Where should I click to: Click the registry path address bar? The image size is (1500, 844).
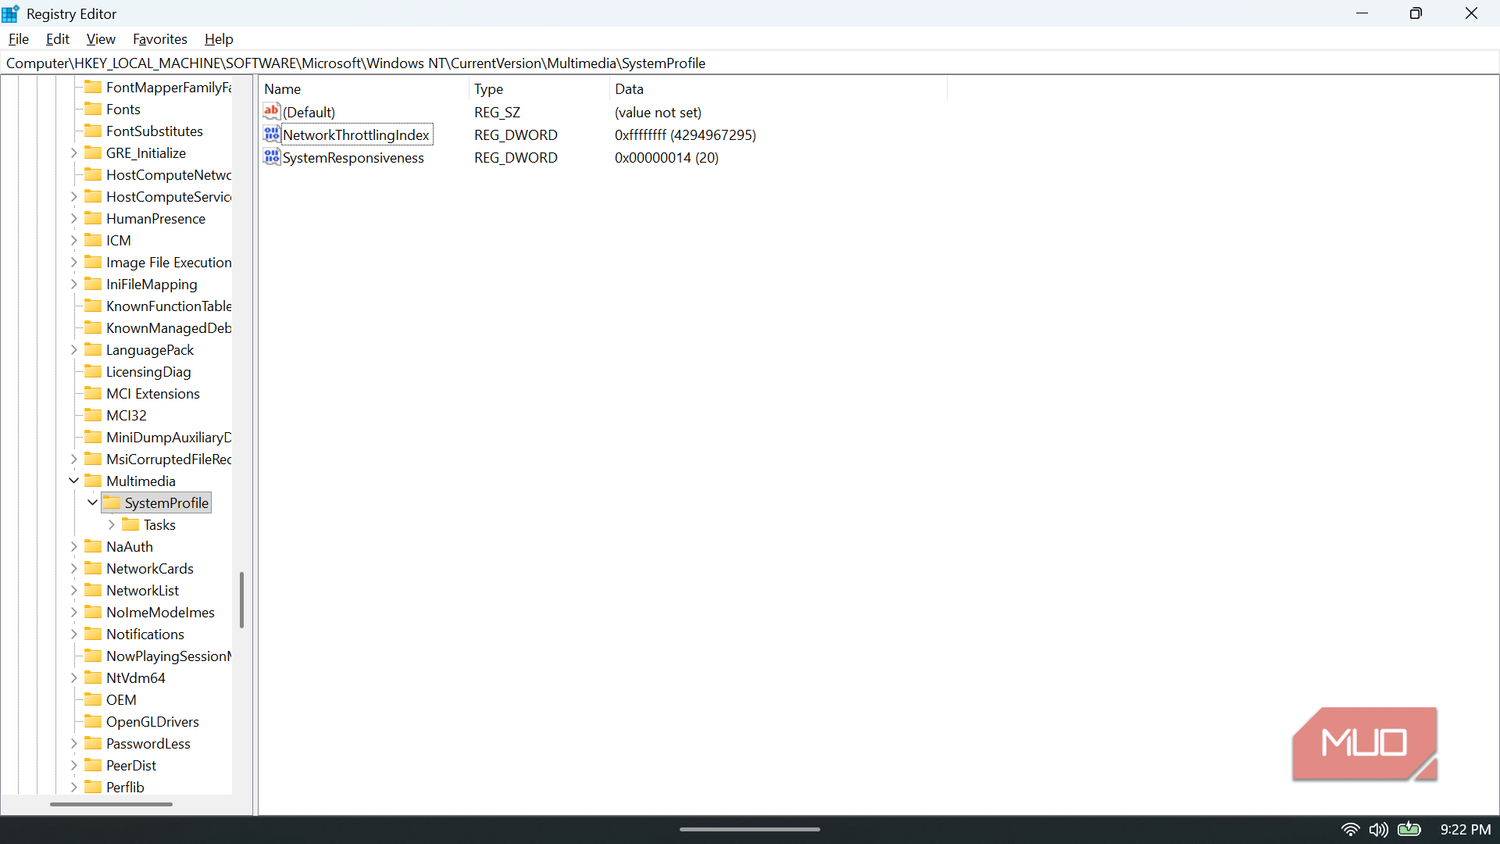click(x=750, y=63)
